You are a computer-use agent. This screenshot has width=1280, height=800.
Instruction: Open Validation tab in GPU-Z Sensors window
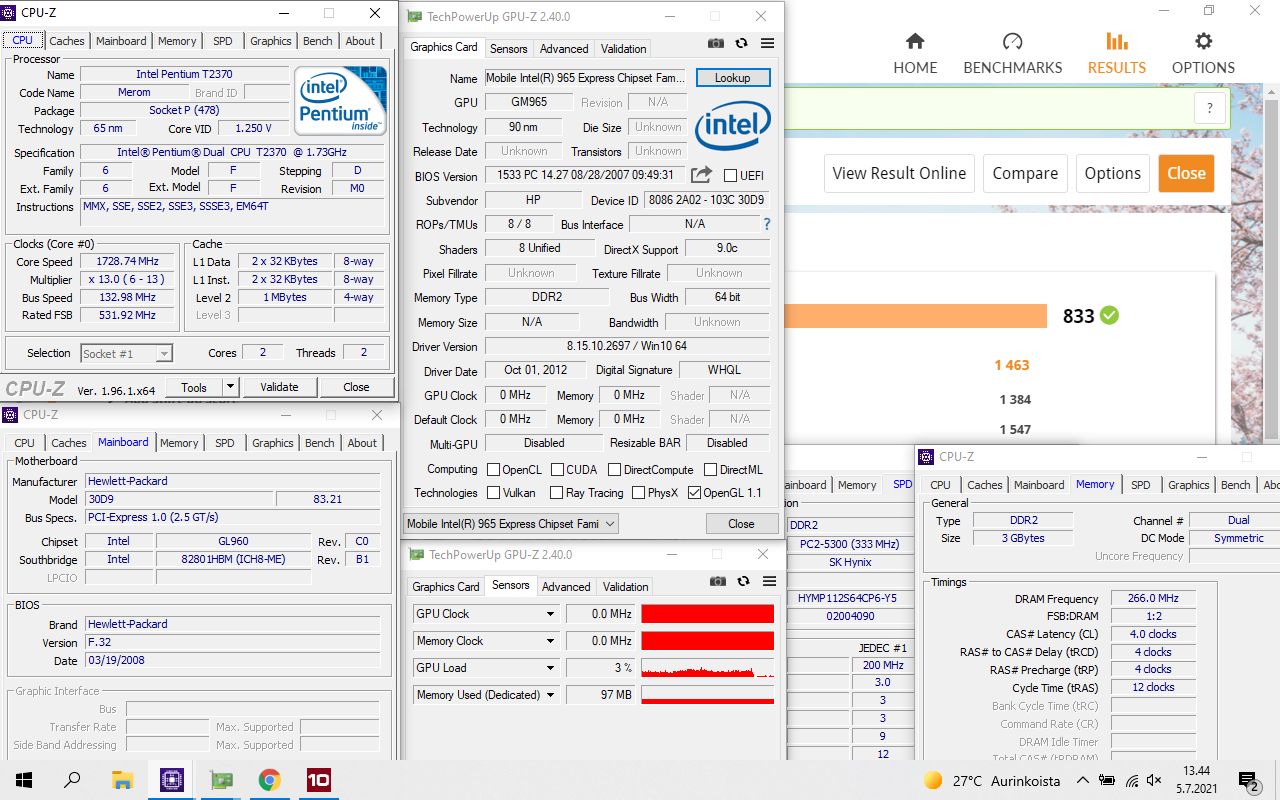626,586
